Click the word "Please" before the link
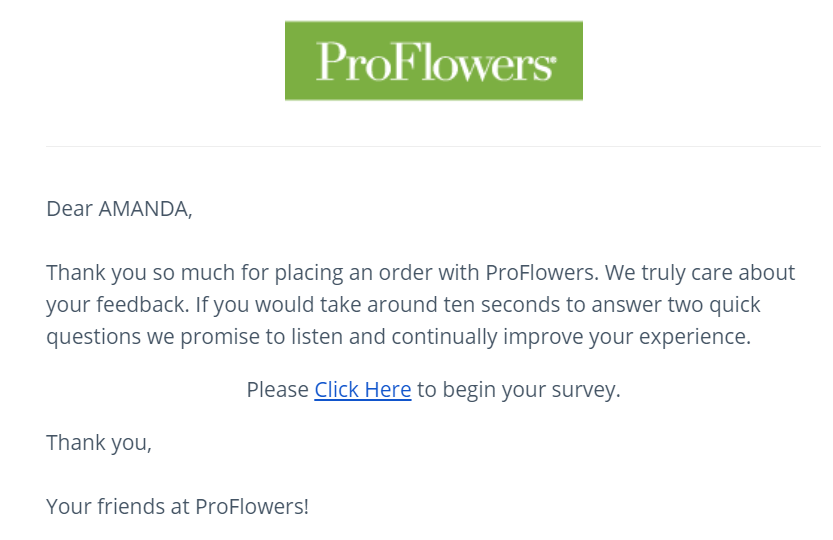 pyautogui.click(x=277, y=389)
